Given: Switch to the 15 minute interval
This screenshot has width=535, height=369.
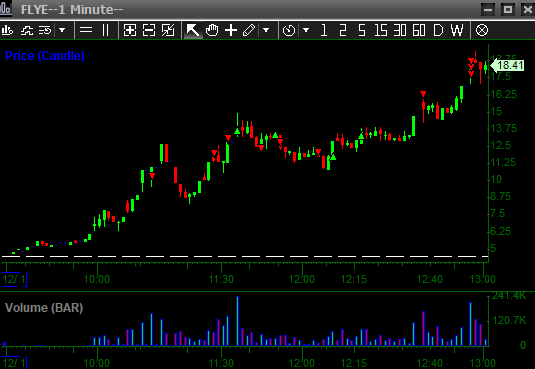Looking at the screenshot, I should [381, 30].
